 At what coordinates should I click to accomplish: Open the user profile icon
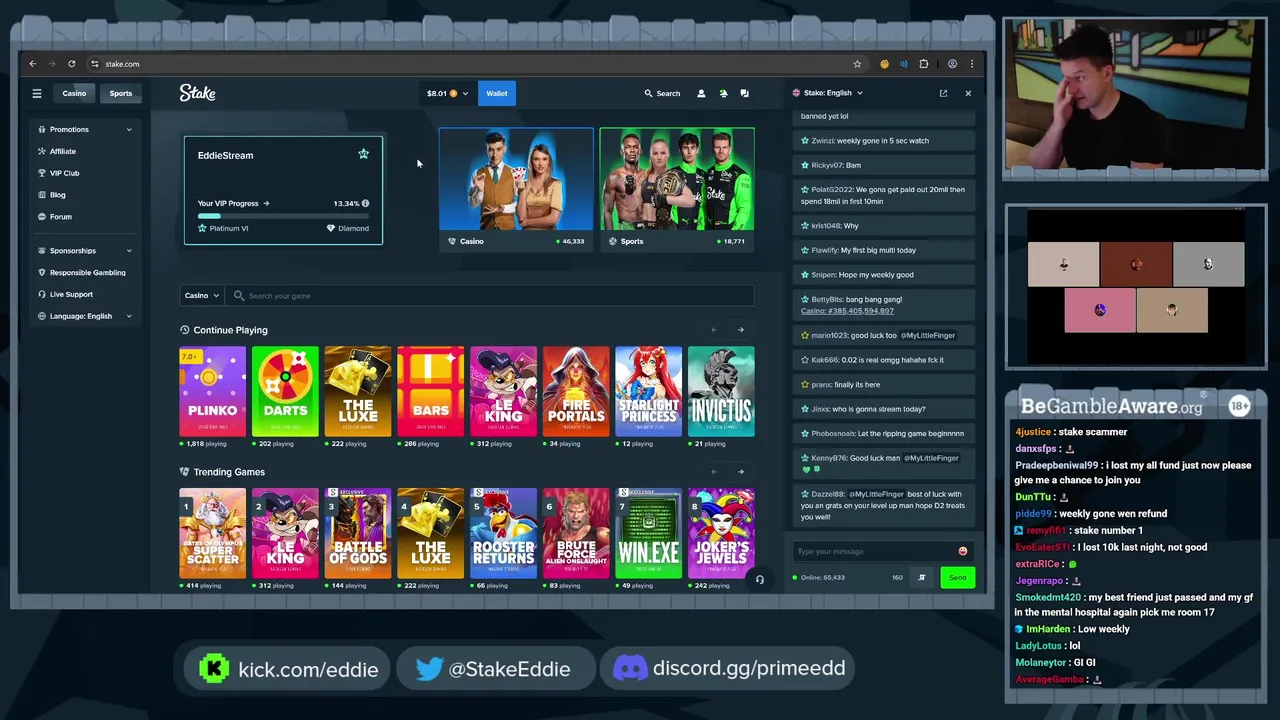(x=701, y=93)
